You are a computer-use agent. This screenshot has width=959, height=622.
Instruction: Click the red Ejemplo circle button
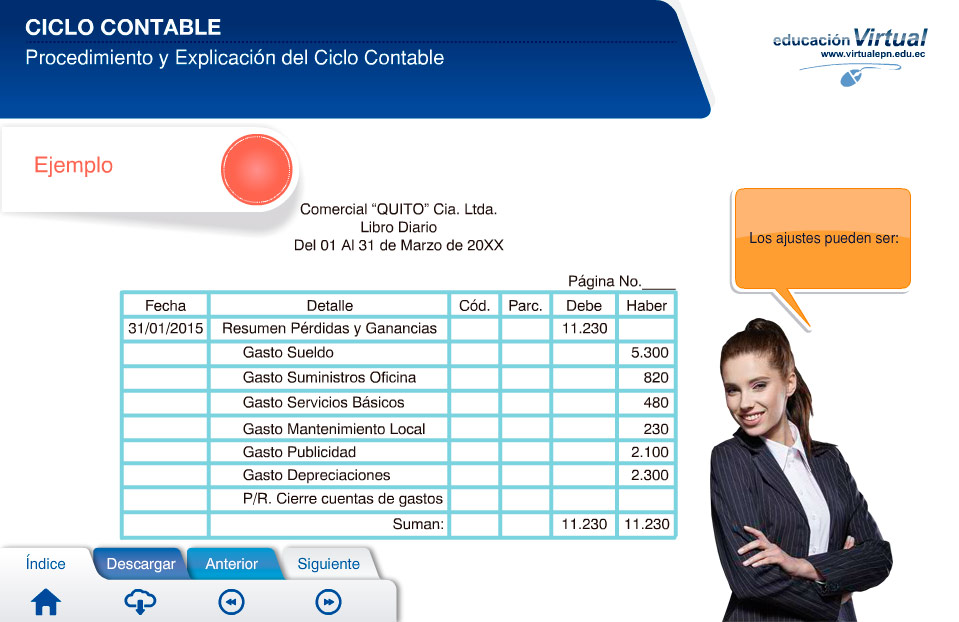click(257, 169)
